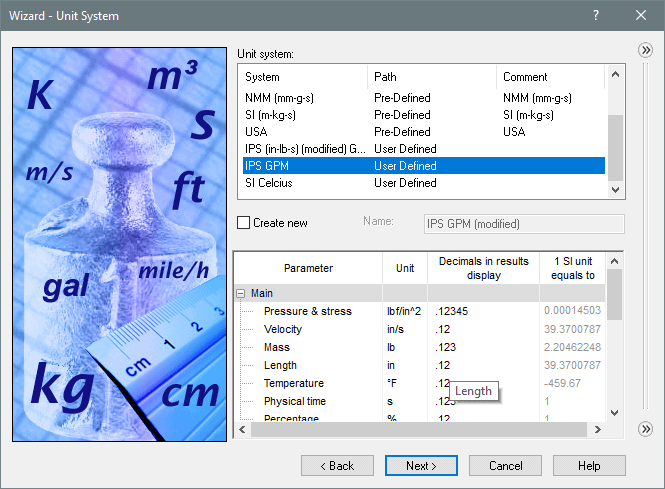Click the in unit cell for Length
665x489 pixels.
pos(405,365)
